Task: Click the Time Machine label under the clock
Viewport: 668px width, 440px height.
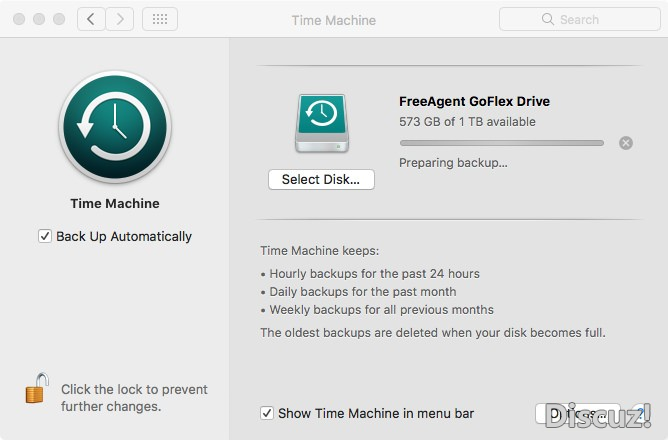Action: 115,204
